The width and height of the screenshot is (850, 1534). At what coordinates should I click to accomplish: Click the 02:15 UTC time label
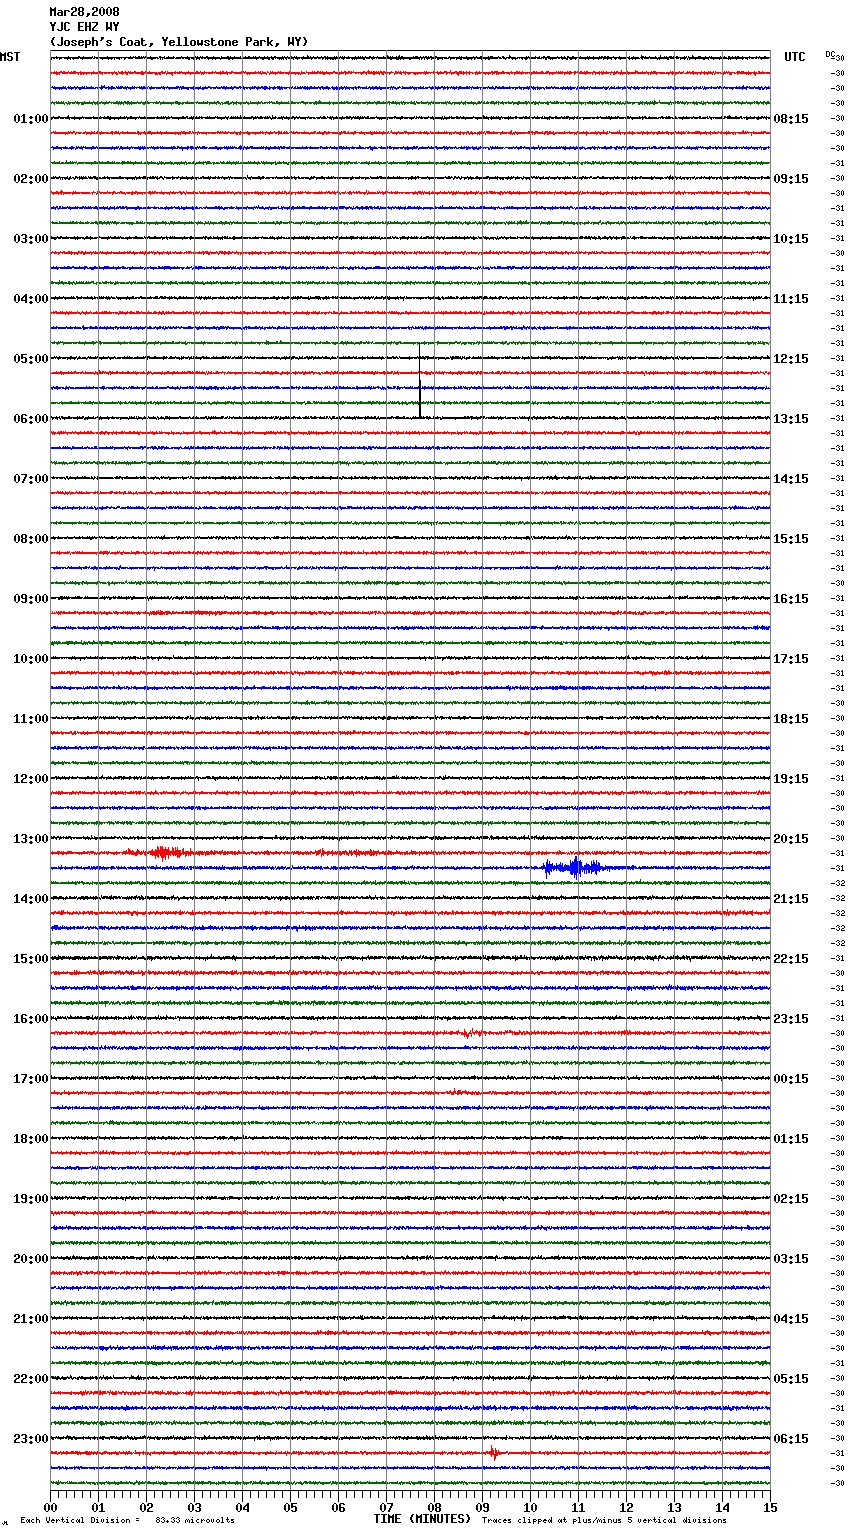(x=791, y=1199)
